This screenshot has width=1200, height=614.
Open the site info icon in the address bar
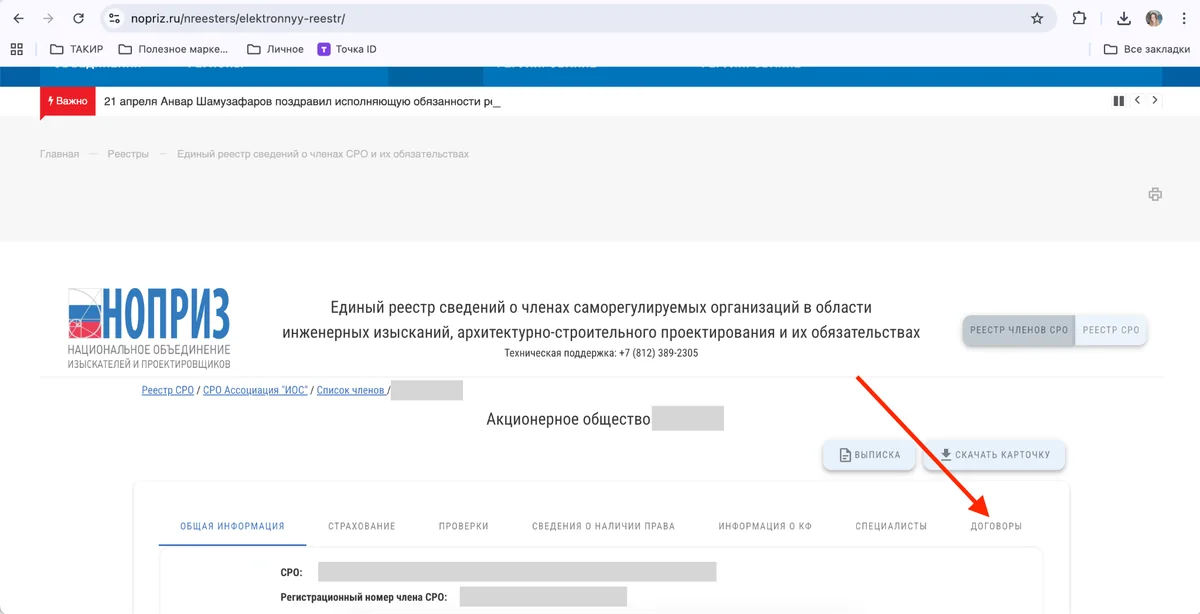(x=113, y=18)
